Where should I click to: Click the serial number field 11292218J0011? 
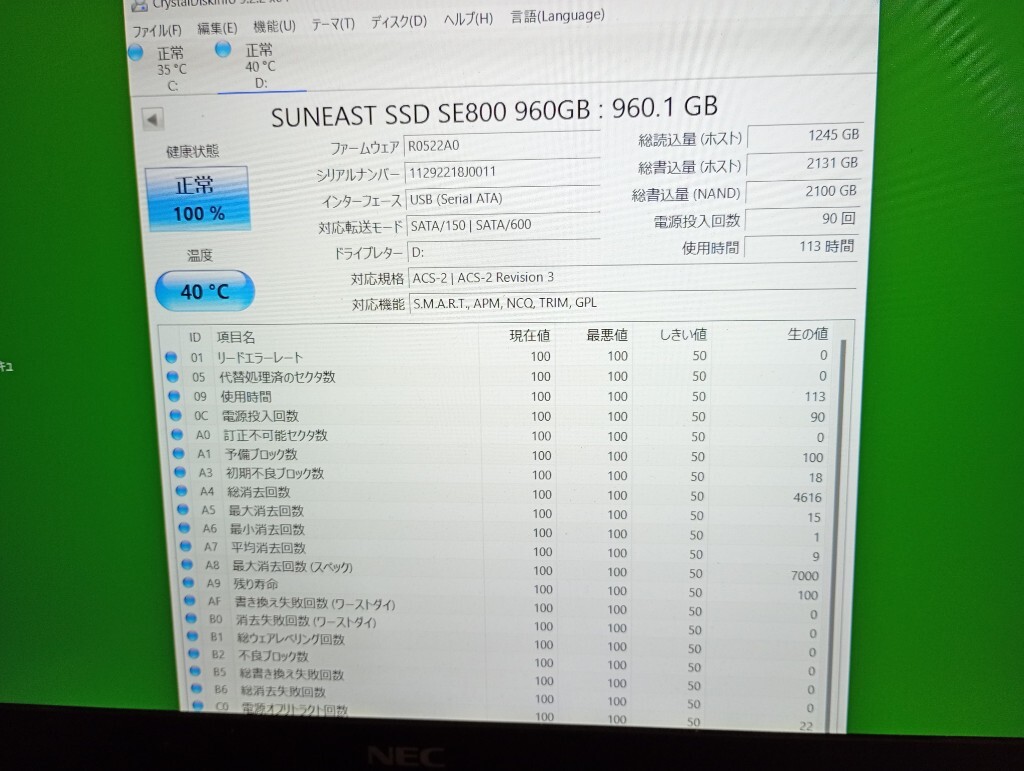[502, 172]
